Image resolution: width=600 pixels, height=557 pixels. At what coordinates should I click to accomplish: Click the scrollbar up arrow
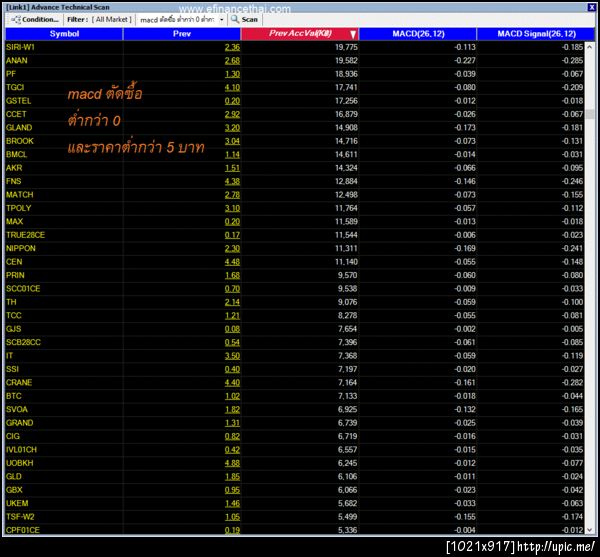pyautogui.click(x=590, y=47)
